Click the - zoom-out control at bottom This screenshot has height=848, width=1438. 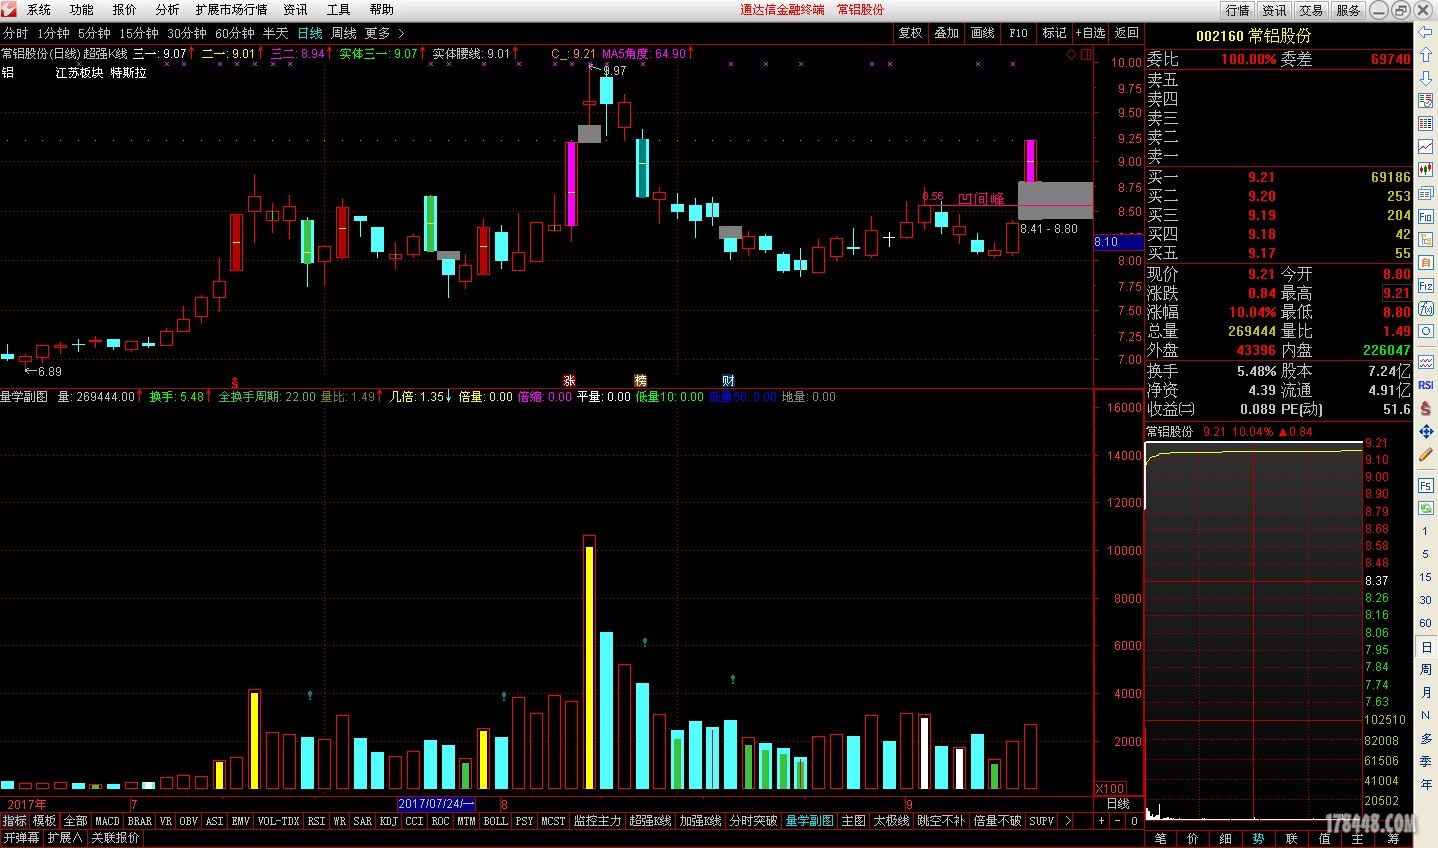click(1118, 821)
